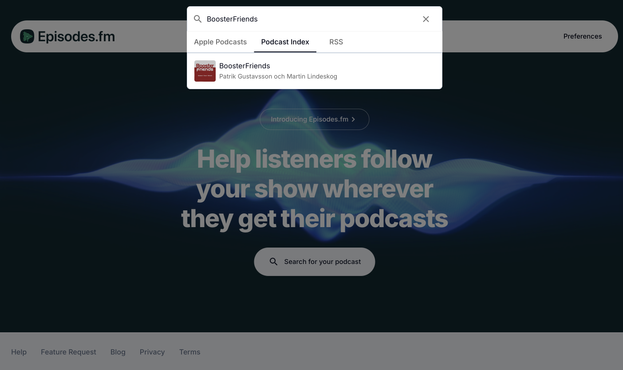Viewport: 623px width, 370px height.
Task: Click the chevron on Introducing Episodes.fm pill
Action: 353,119
